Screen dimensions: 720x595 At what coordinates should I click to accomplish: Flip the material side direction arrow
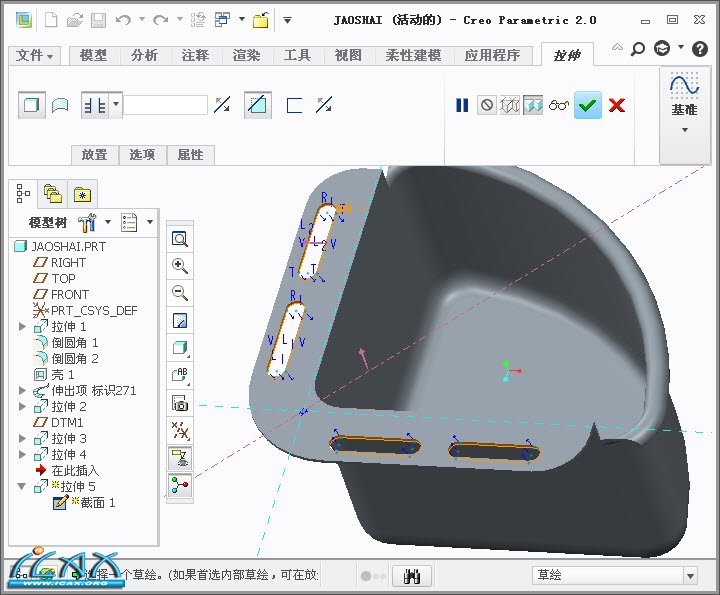tap(324, 105)
